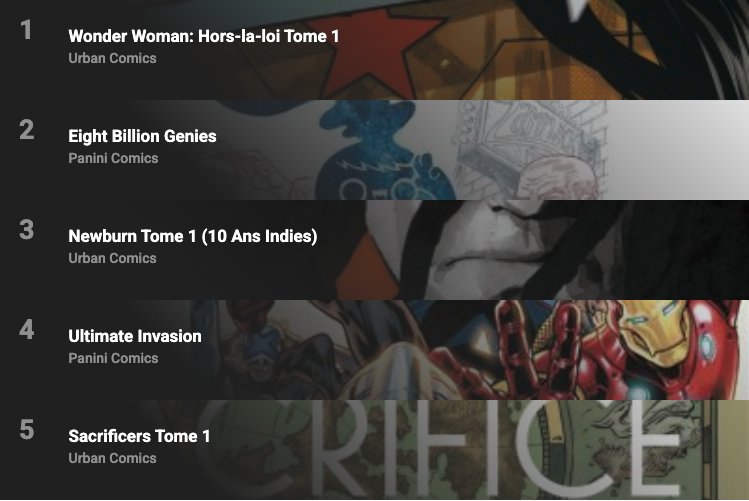
Task: Click the rank number 5
Action: tap(27, 429)
